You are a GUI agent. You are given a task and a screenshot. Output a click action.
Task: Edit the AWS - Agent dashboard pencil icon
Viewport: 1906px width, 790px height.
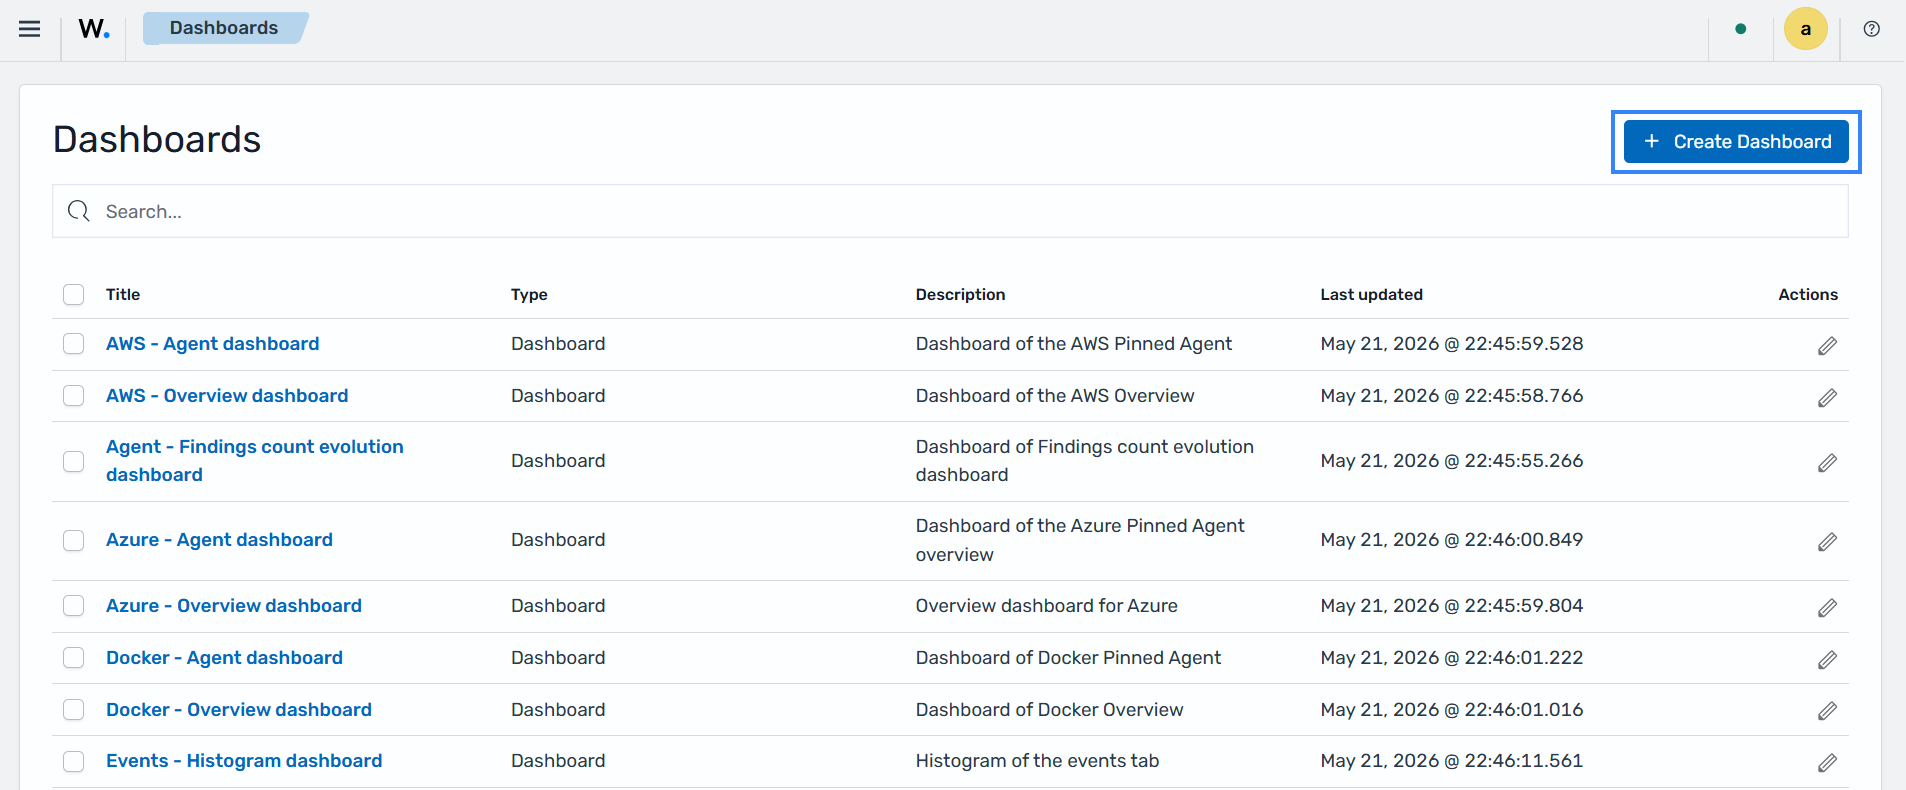click(1827, 346)
